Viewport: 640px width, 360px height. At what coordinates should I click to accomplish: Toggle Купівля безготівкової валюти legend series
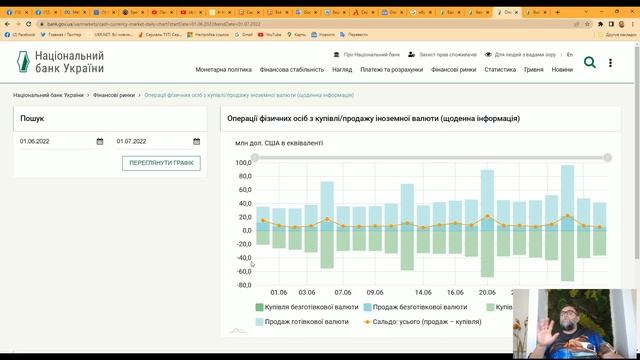pyautogui.click(x=307, y=307)
